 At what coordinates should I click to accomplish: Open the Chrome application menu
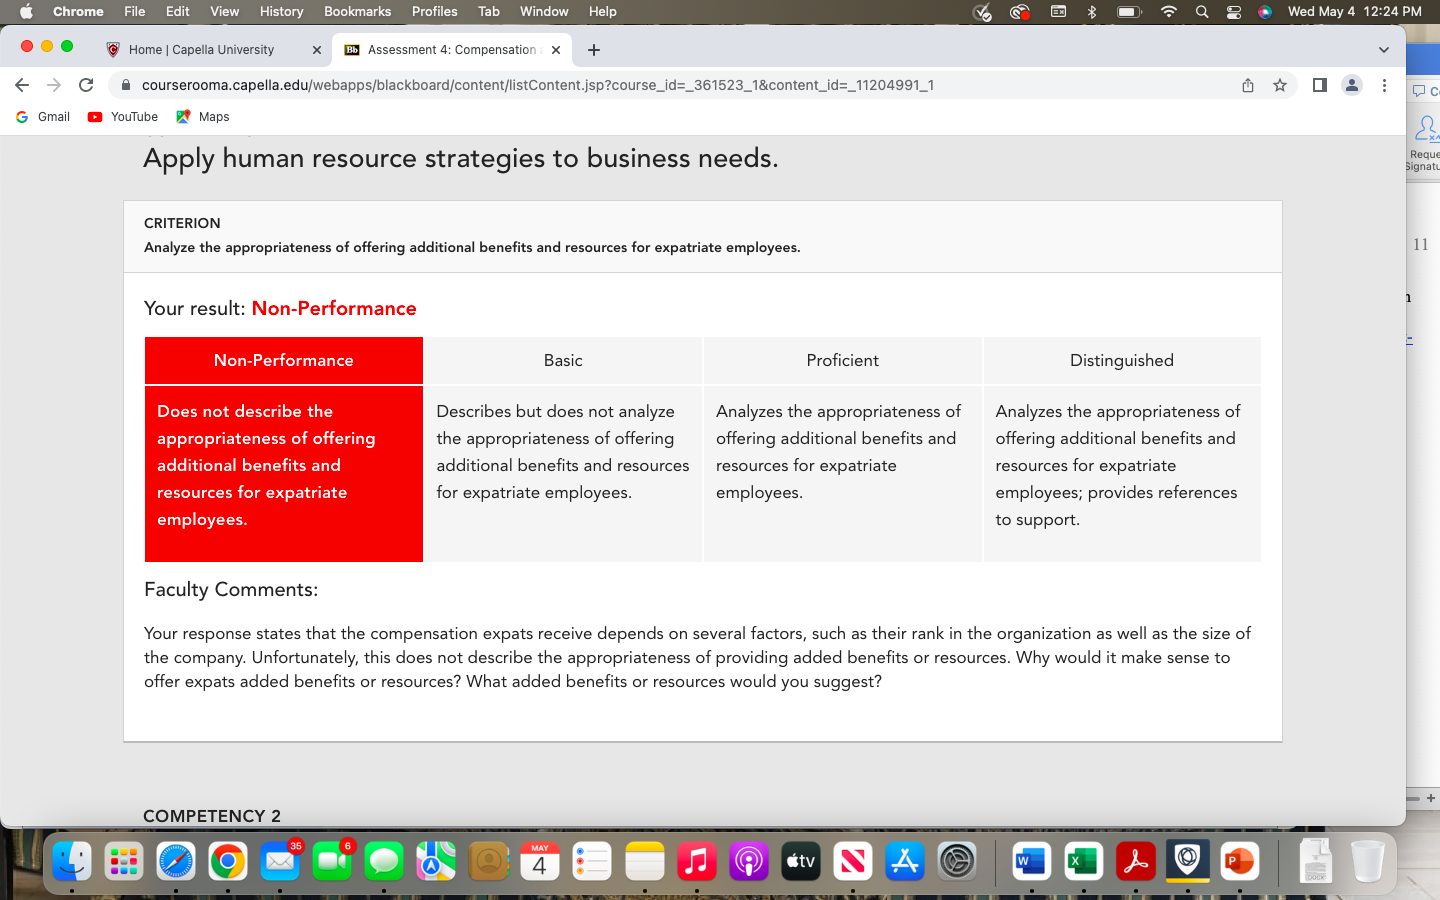click(78, 11)
